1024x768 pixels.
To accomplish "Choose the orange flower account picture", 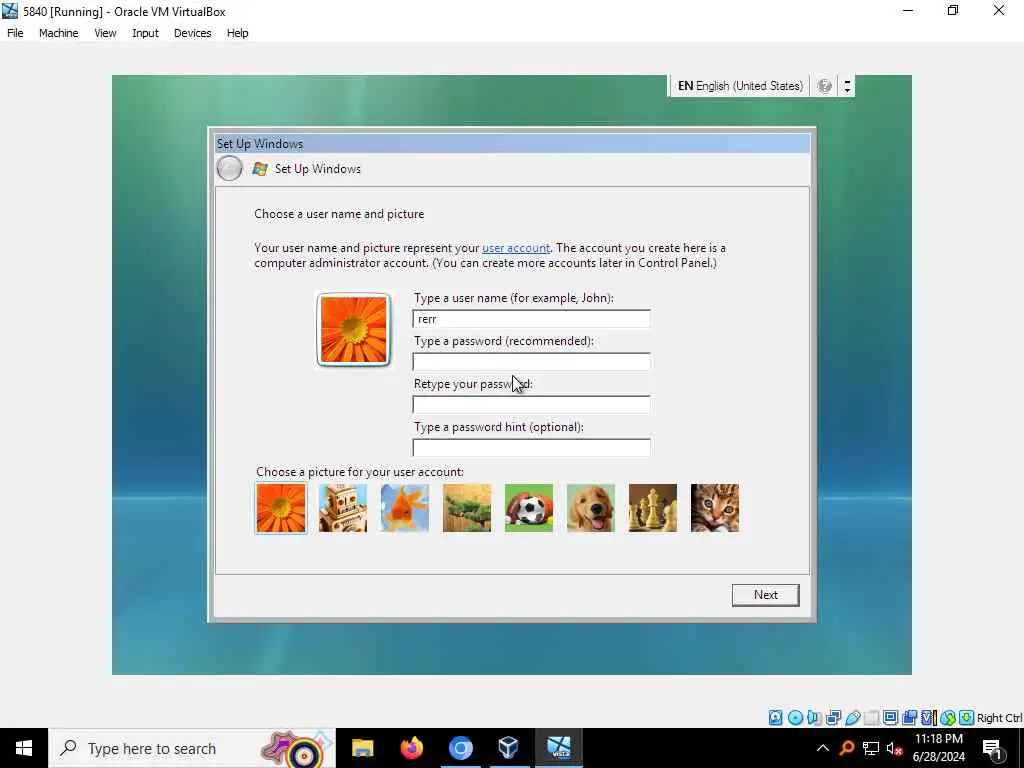I will [x=281, y=508].
